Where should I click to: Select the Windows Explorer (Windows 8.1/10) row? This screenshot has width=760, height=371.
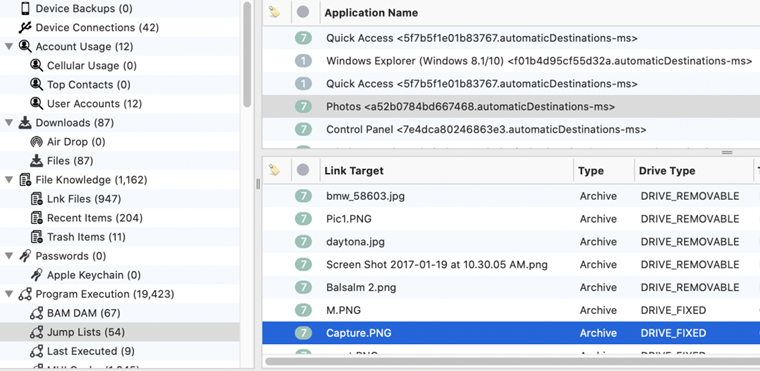511,61
